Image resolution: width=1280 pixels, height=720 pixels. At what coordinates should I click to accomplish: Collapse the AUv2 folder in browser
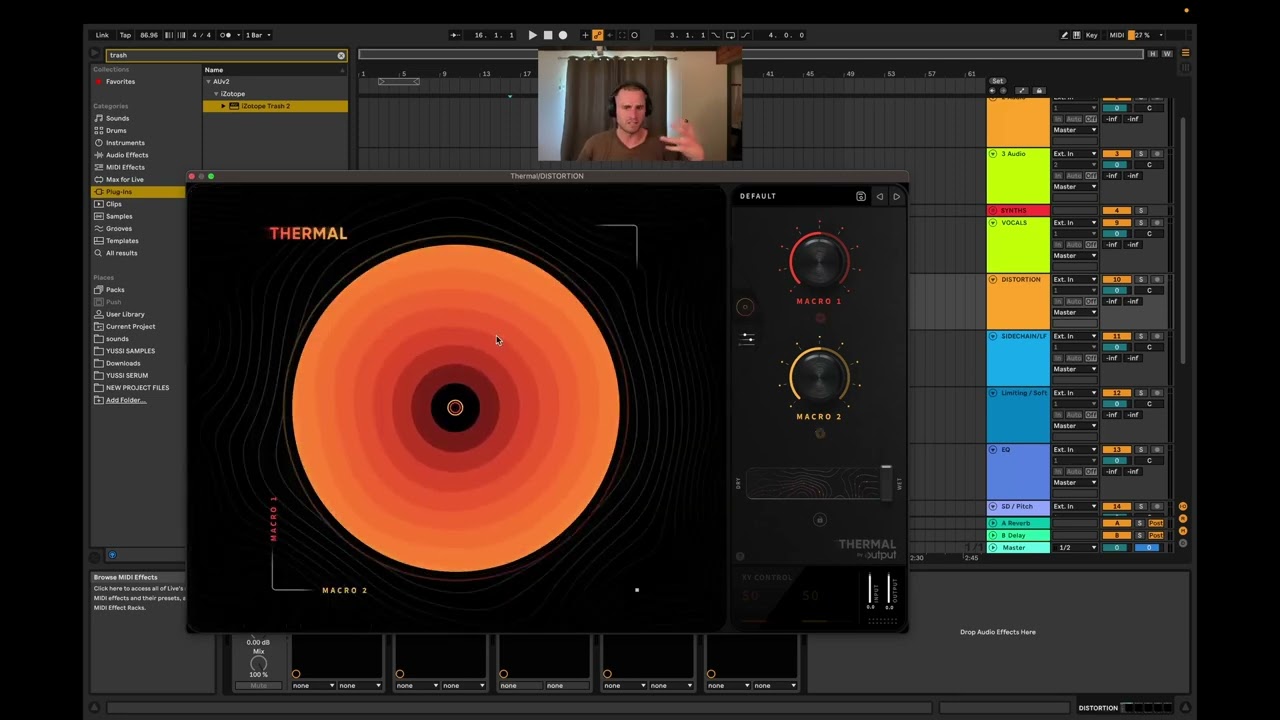coord(209,82)
